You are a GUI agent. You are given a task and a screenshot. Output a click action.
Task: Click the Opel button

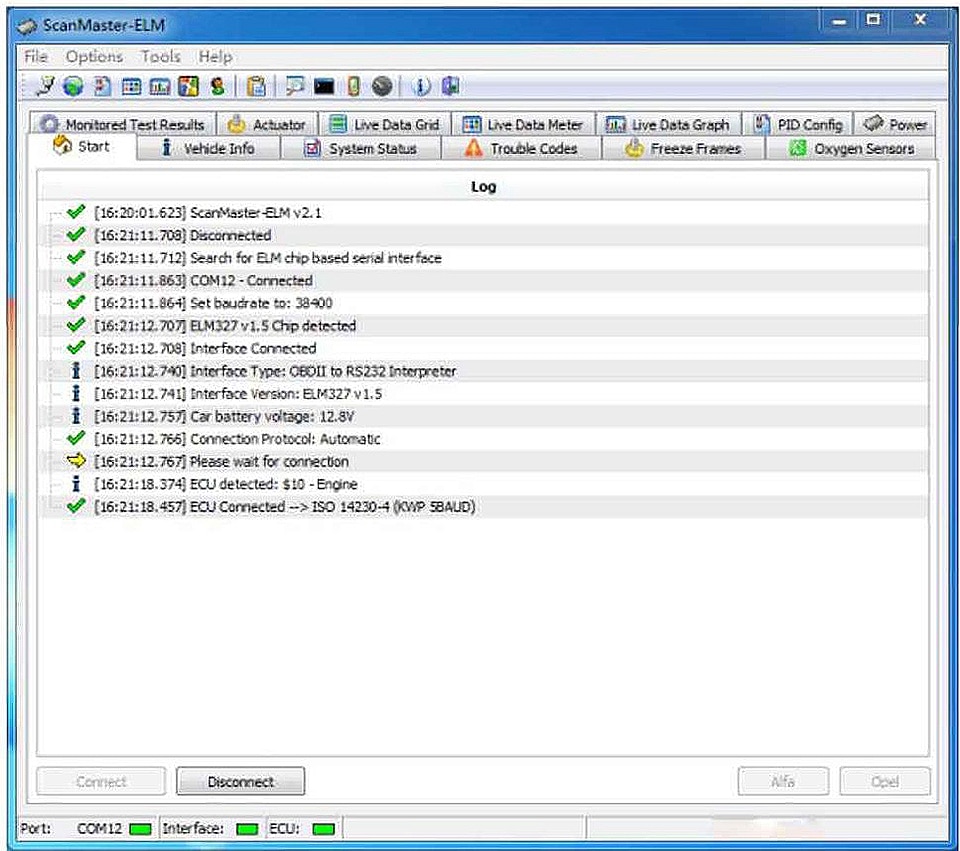(x=885, y=781)
